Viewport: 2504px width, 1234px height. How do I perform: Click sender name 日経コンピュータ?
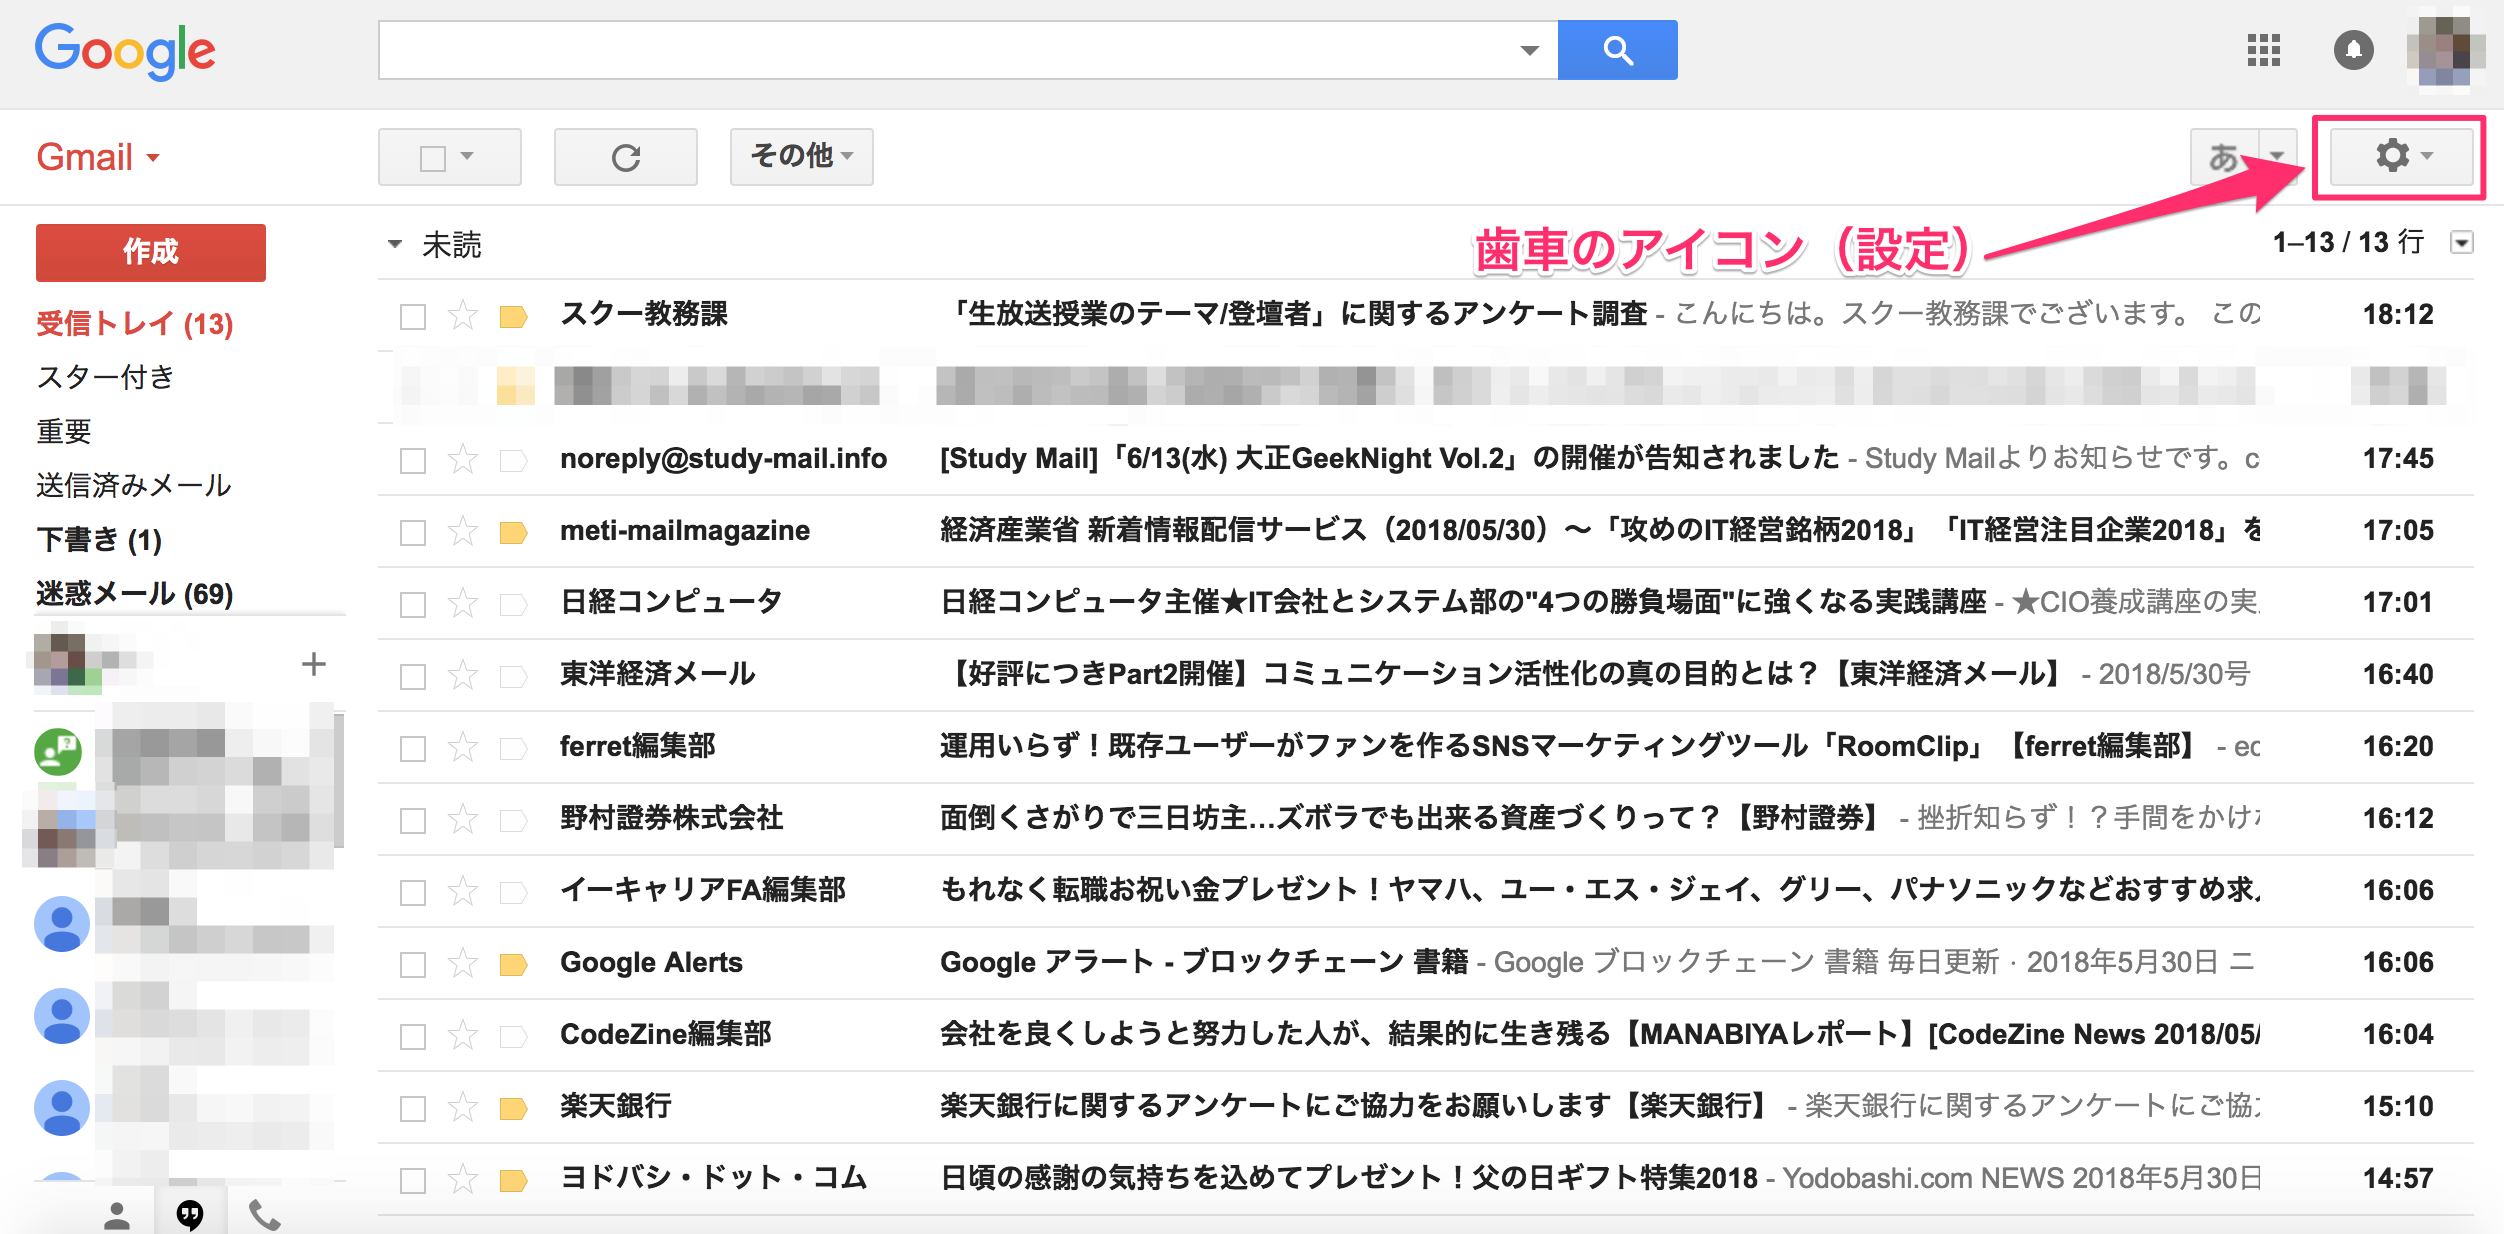pyautogui.click(x=671, y=602)
